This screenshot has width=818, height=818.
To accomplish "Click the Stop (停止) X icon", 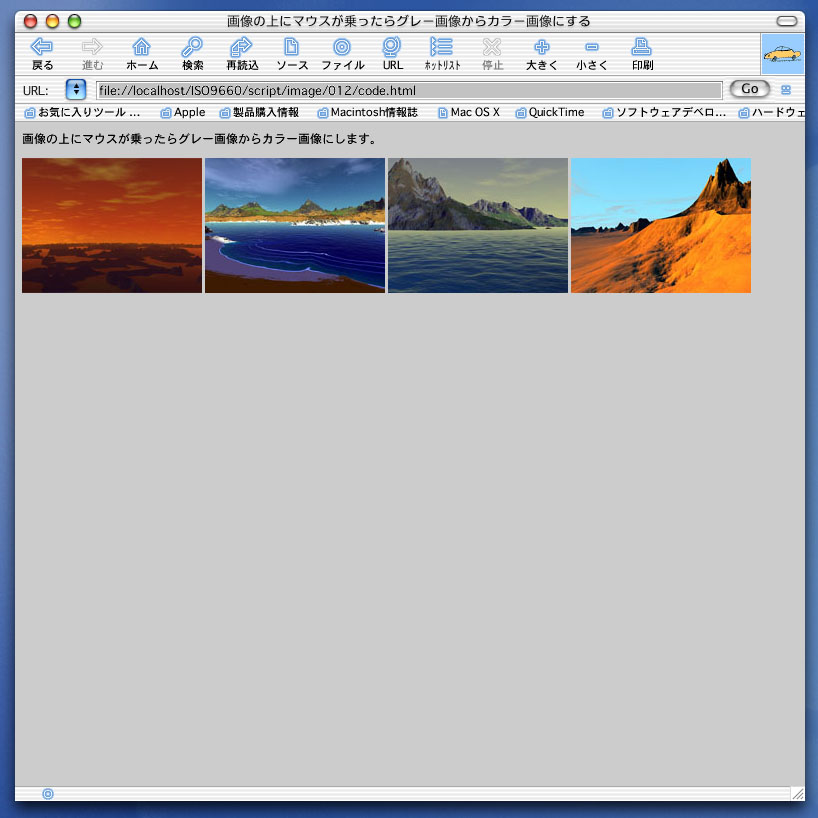I will 492,47.
